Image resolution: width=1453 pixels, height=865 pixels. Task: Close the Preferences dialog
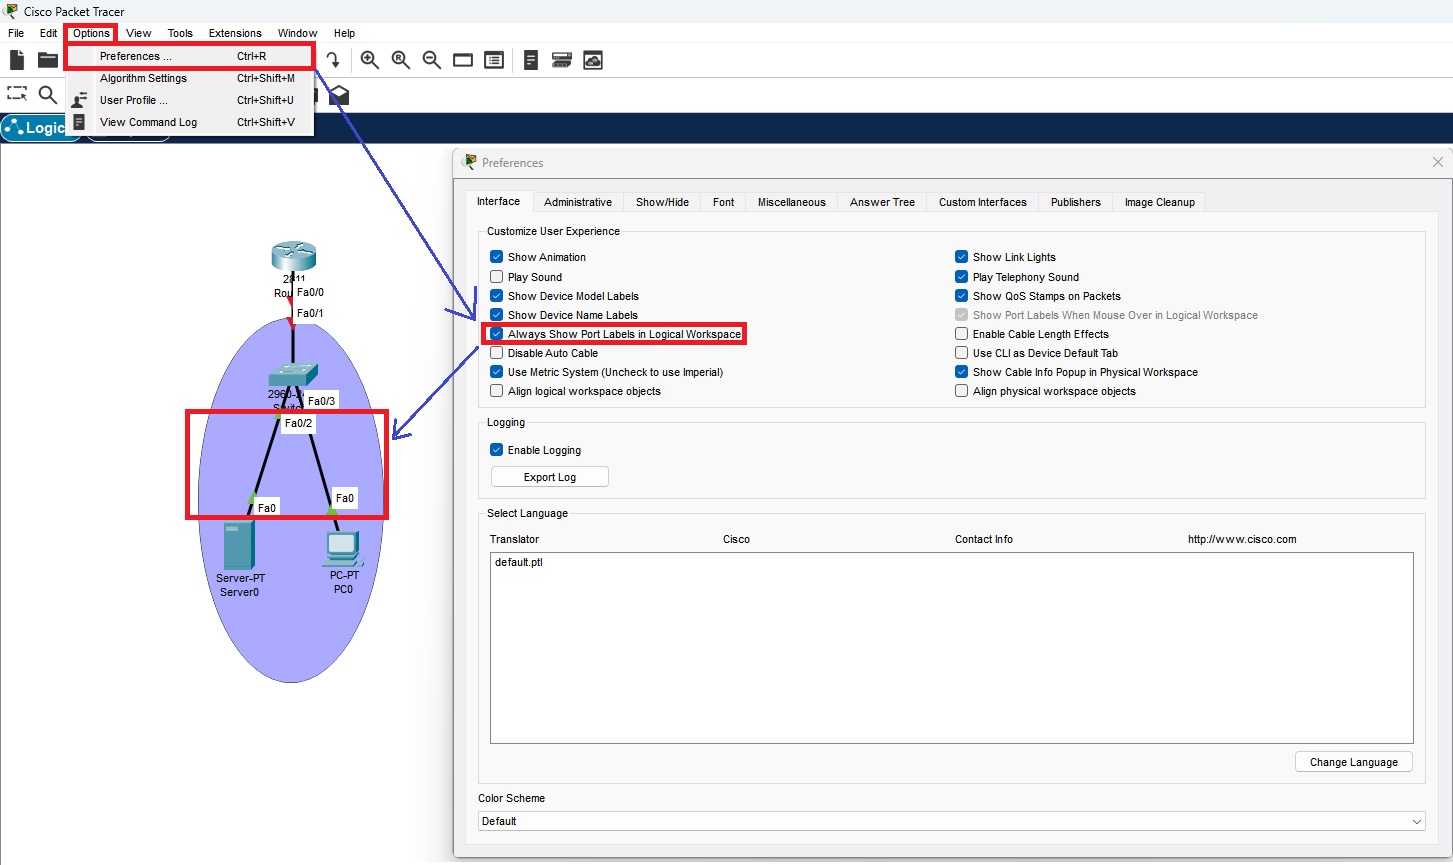pos(1437,162)
